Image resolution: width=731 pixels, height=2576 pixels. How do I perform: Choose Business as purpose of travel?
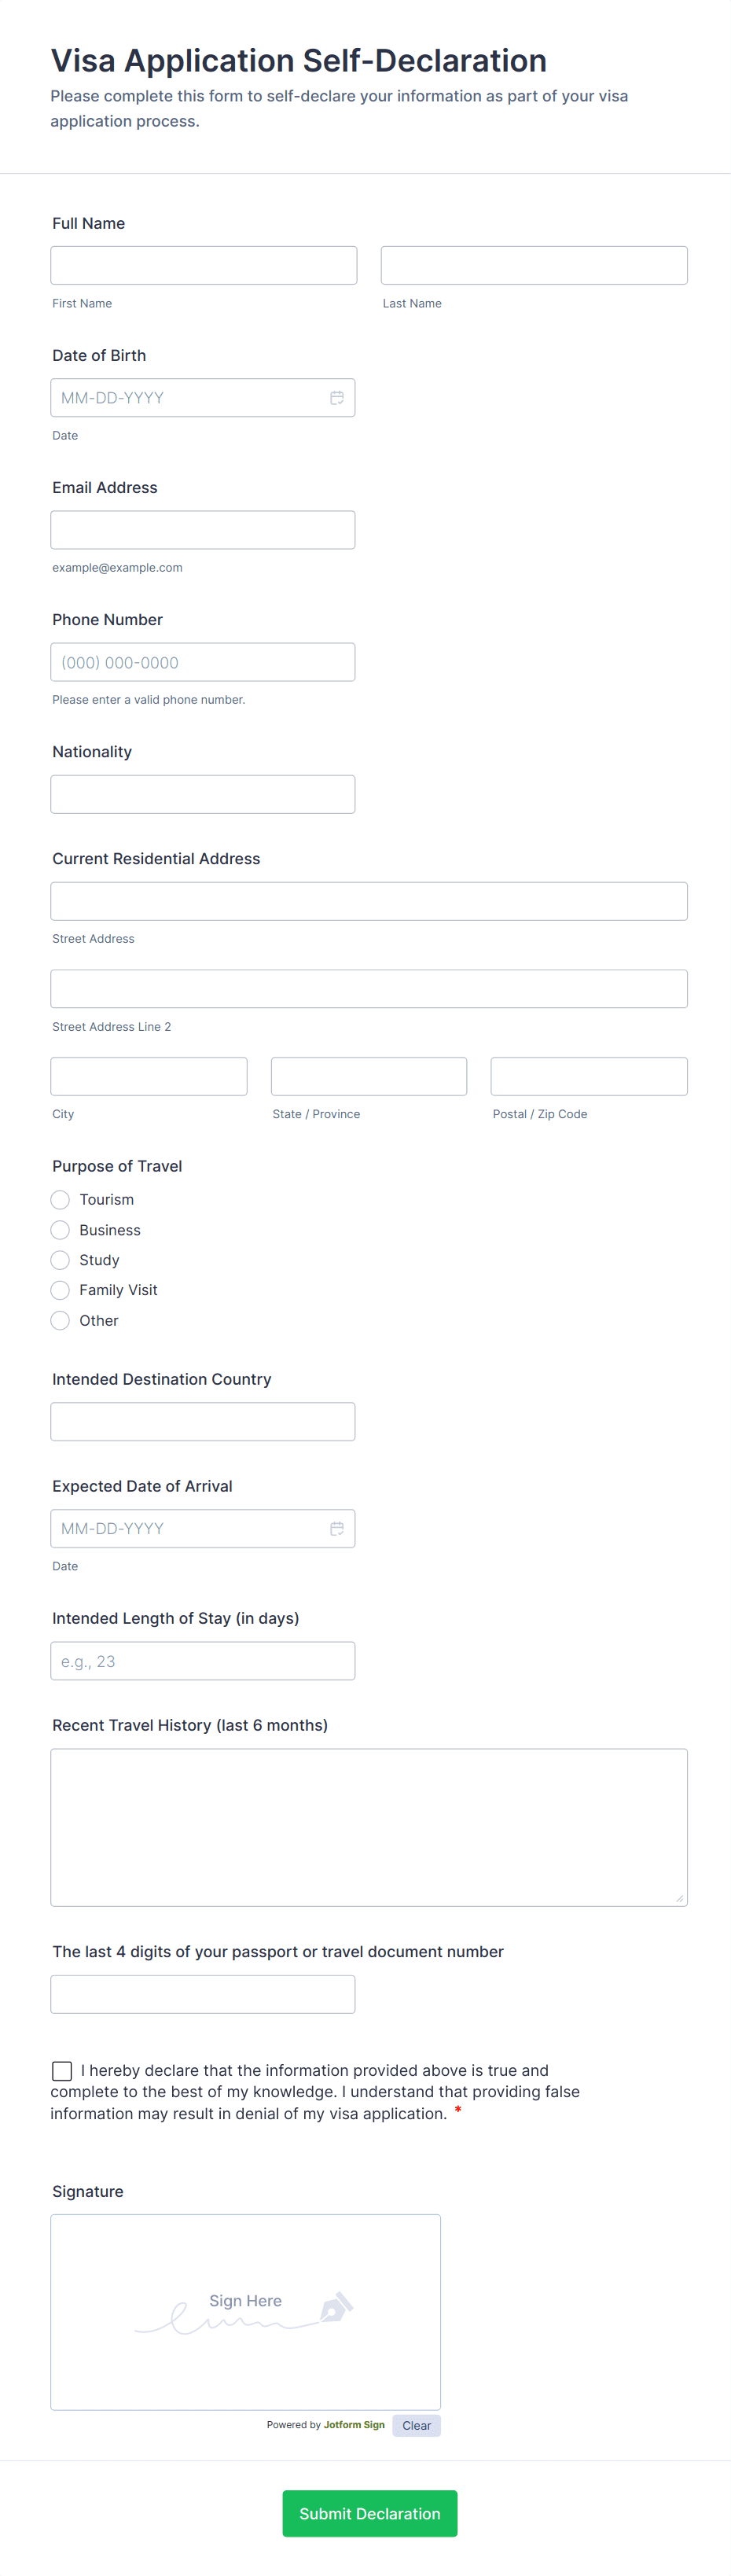point(60,1230)
